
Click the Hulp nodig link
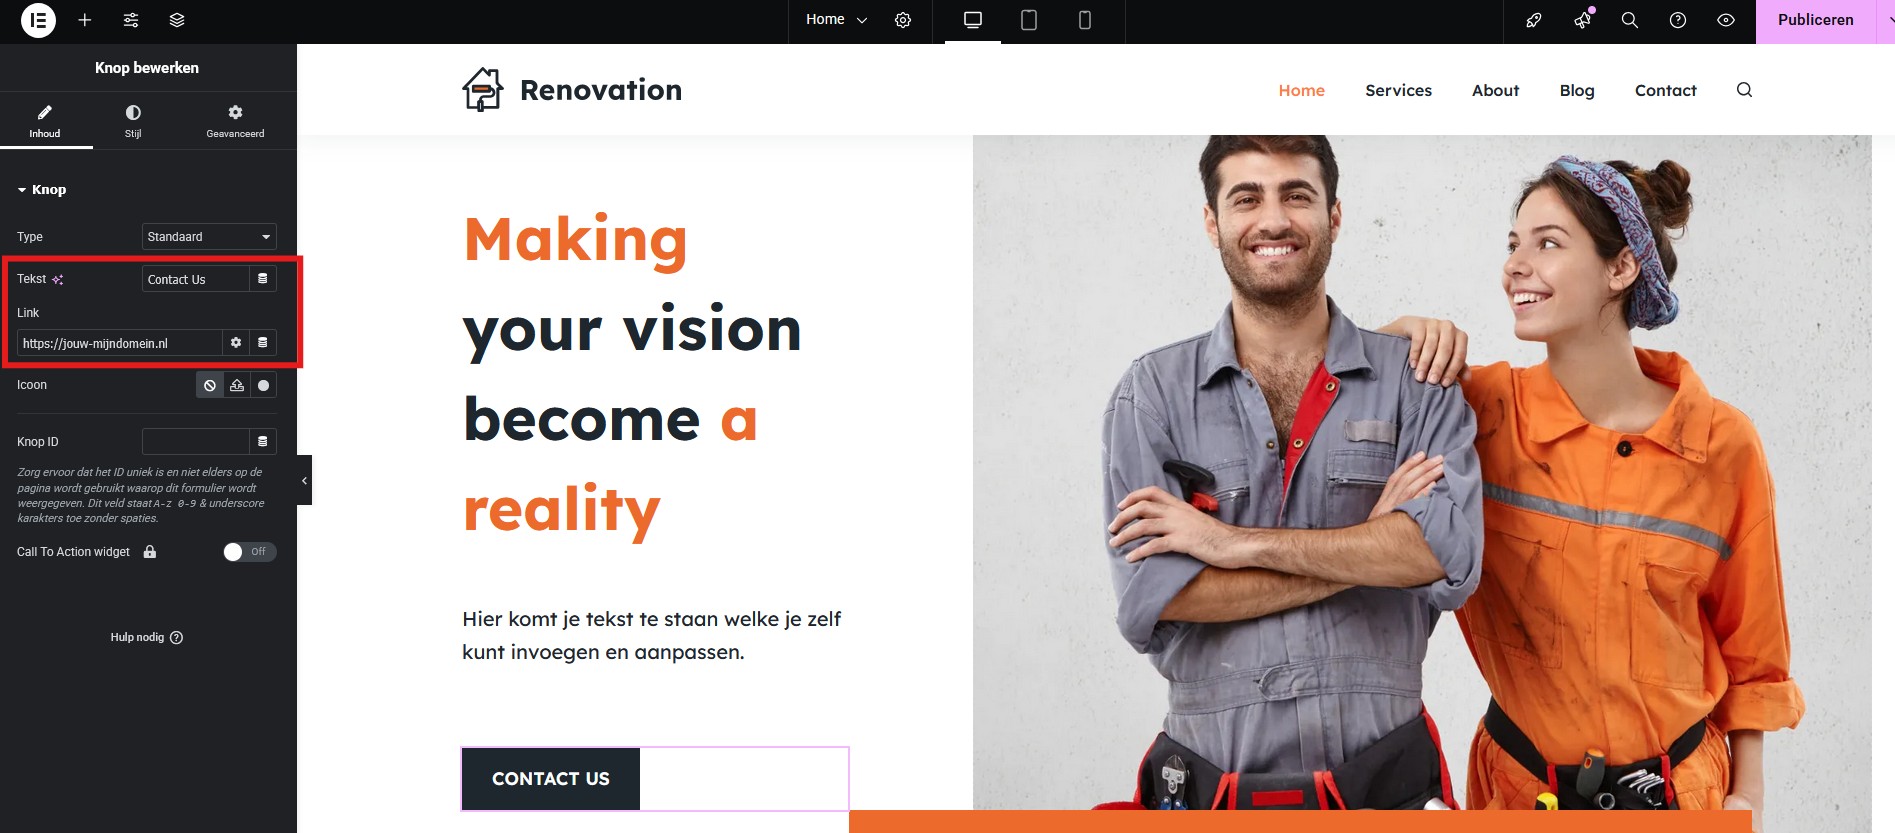146,638
